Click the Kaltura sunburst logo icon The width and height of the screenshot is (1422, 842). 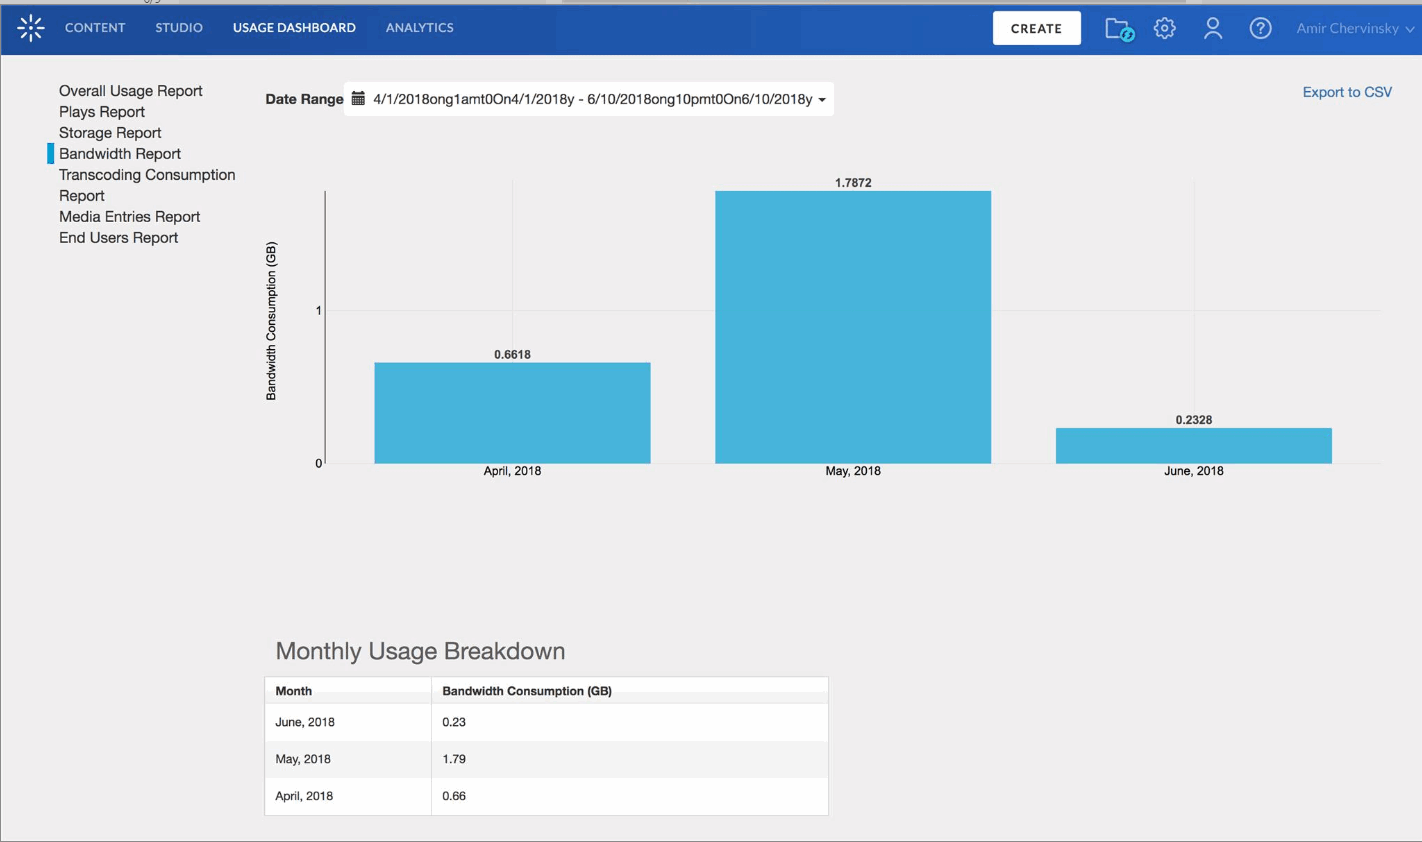click(31, 28)
